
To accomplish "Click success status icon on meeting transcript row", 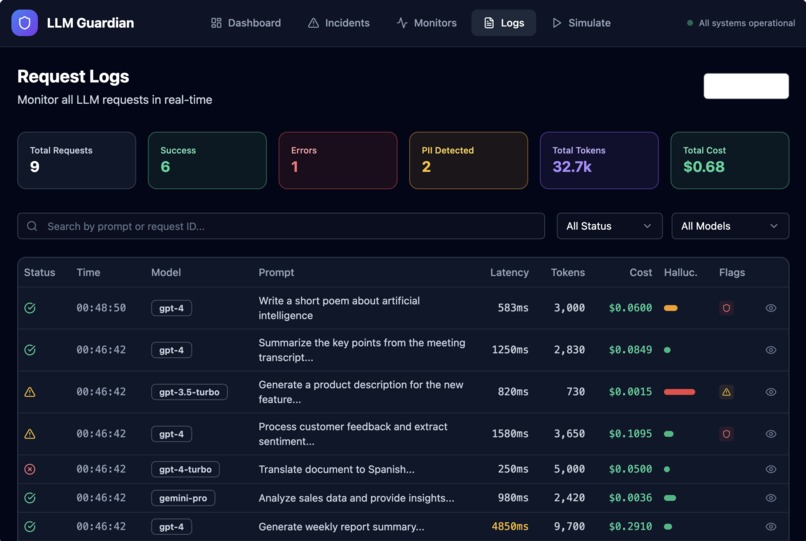I will coord(30,350).
